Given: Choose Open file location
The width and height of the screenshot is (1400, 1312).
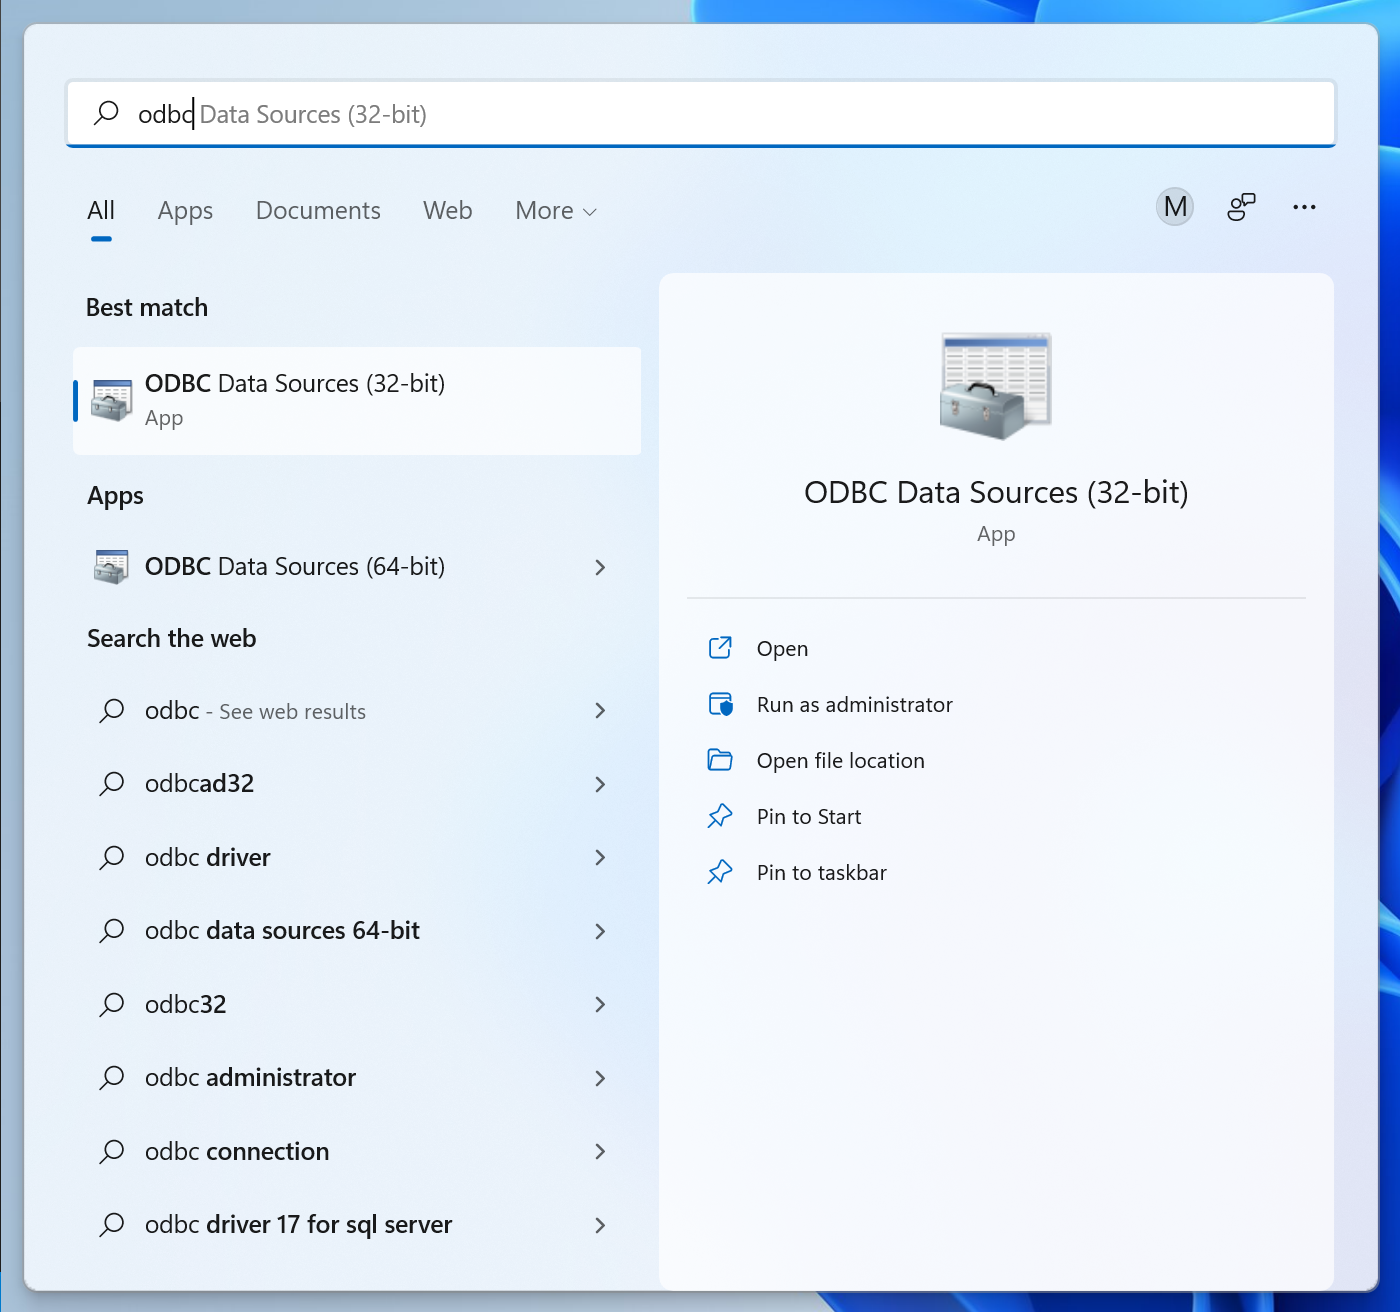Looking at the screenshot, I should [x=840, y=761].
